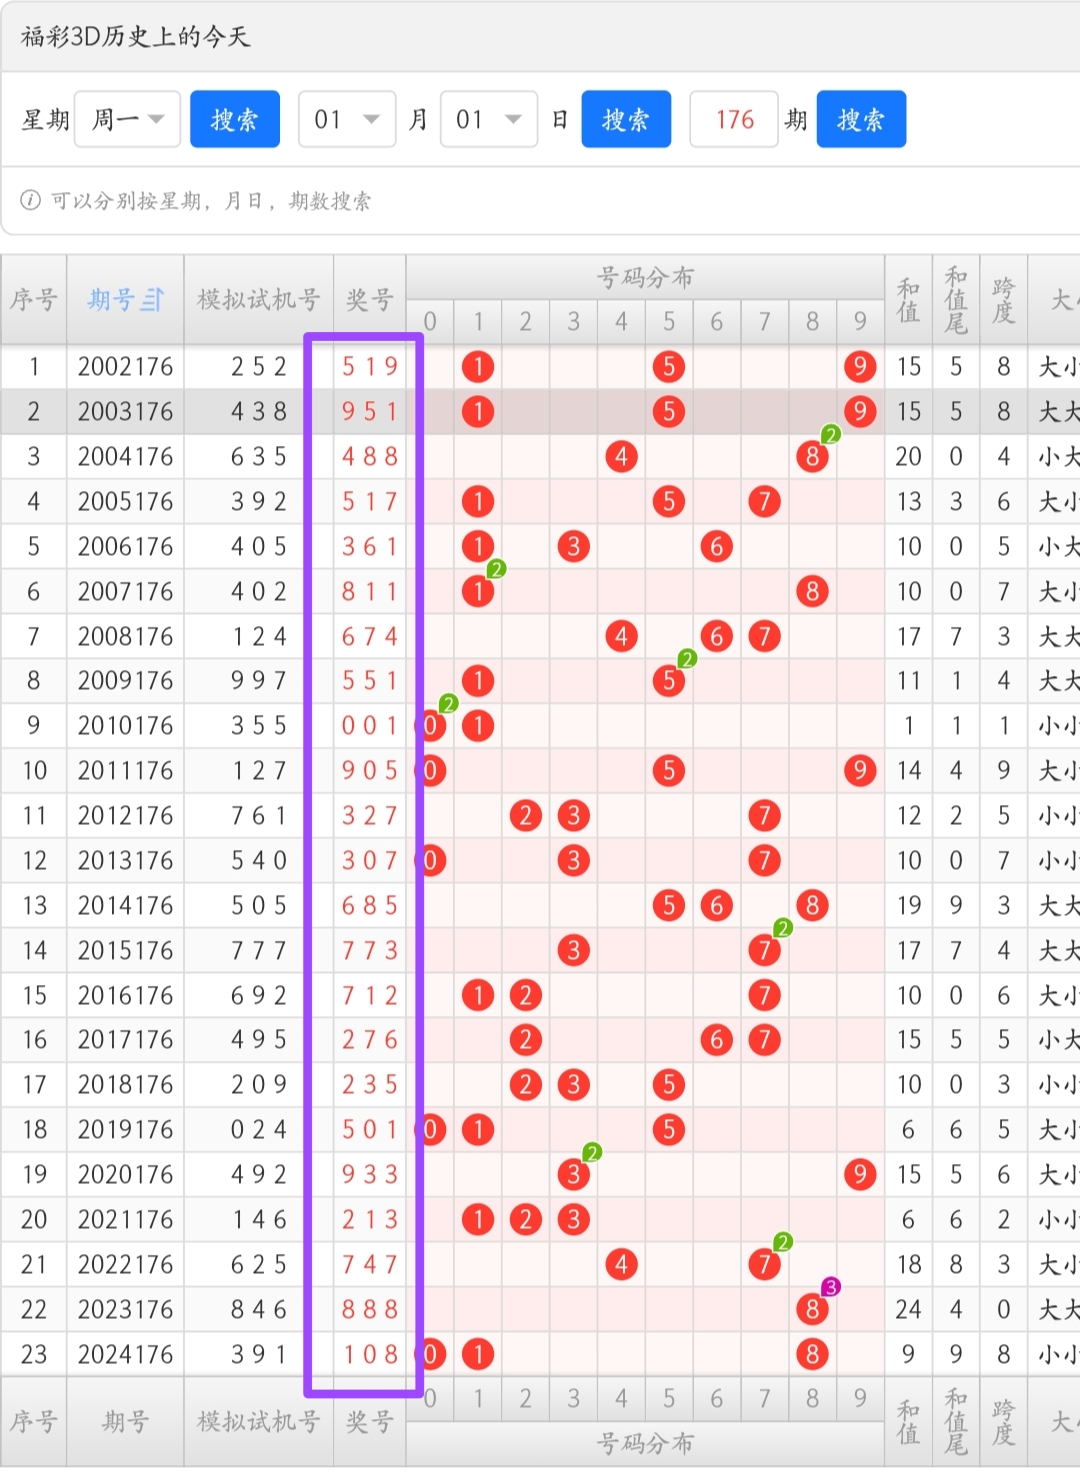
Task: Click the green badge 2 in row 2004176
Action: [830, 434]
